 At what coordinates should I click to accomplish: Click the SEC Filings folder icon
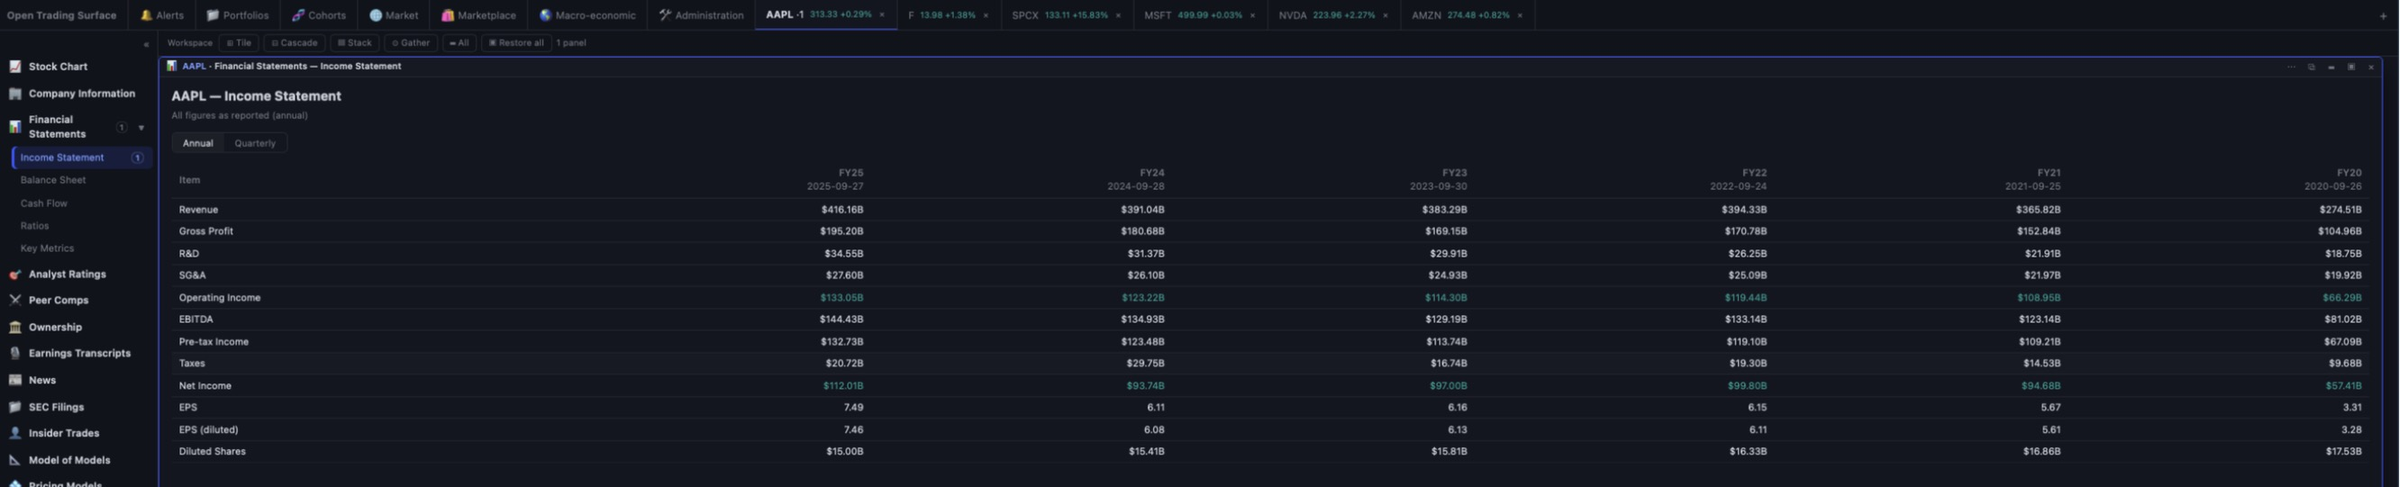[x=15, y=407]
